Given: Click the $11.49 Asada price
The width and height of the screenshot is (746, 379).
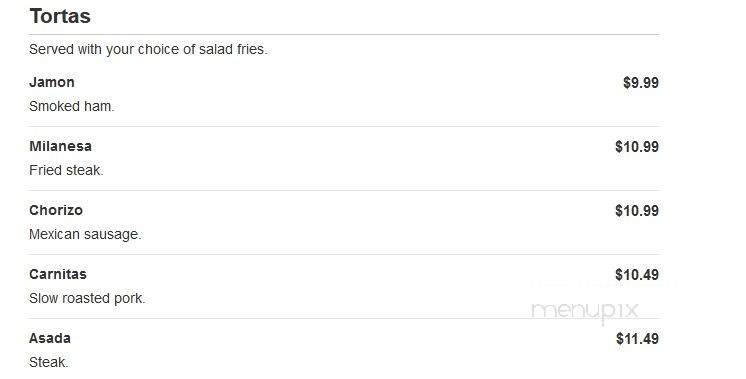Looking at the screenshot, I should 638,339.
